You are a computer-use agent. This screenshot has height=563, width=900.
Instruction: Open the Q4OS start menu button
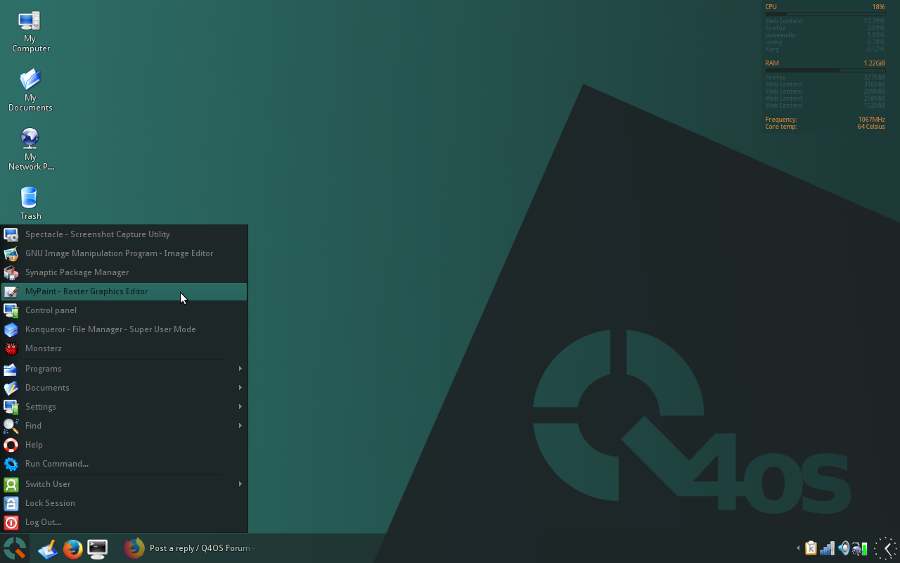[x=14, y=548]
